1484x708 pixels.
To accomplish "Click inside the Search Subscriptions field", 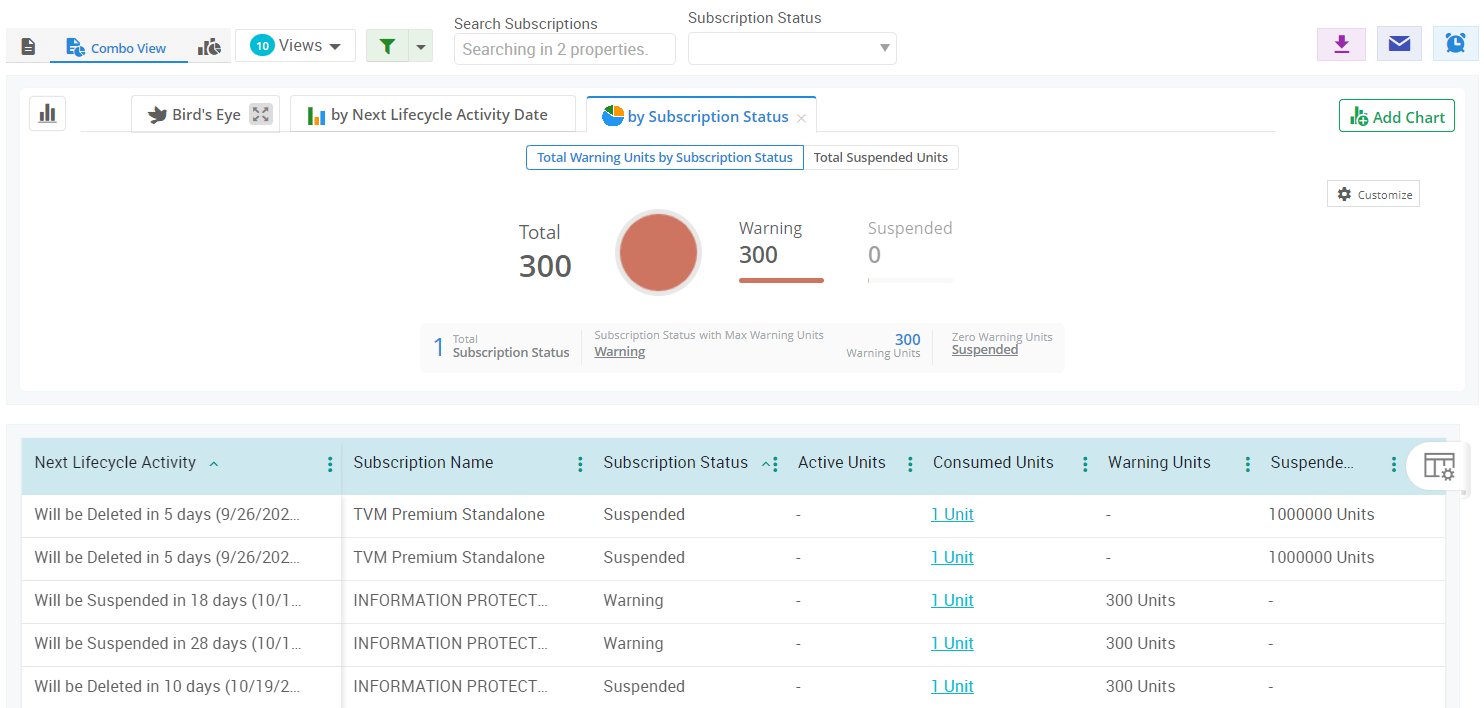I will pos(564,48).
